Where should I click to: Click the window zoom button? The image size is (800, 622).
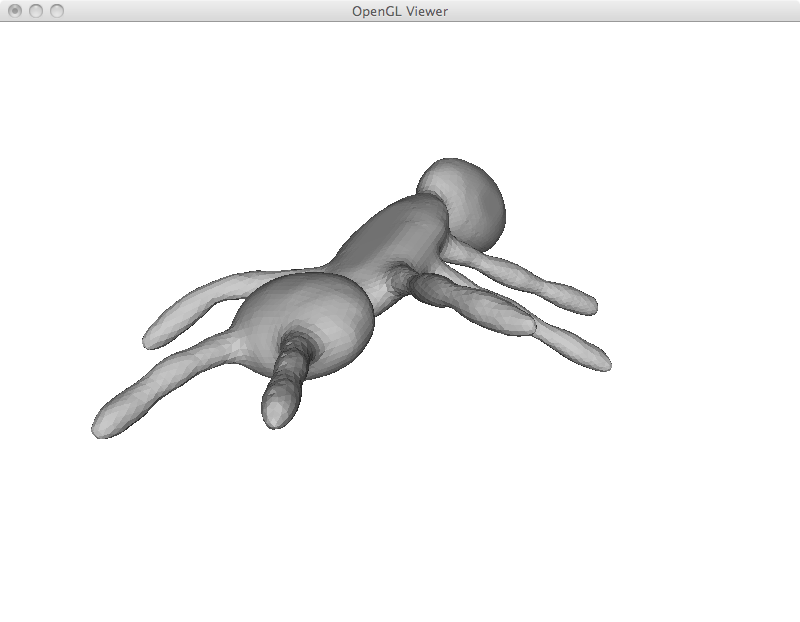click(57, 11)
